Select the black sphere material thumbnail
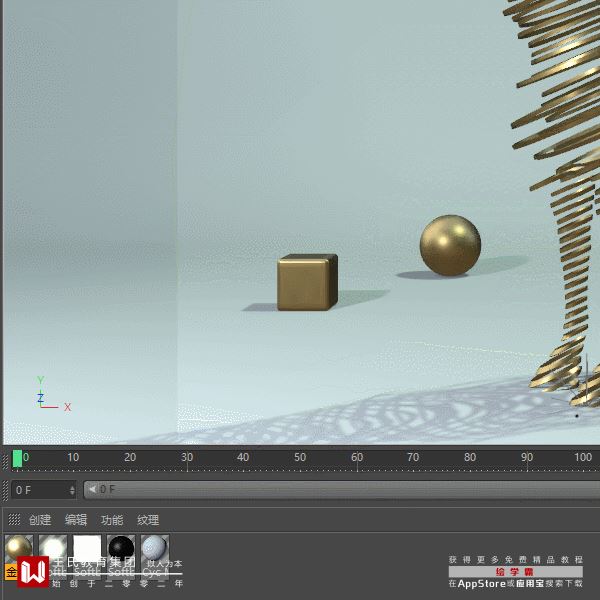Image resolution: width=600 pixels, height=600 pixels. (x=121, y=549)
